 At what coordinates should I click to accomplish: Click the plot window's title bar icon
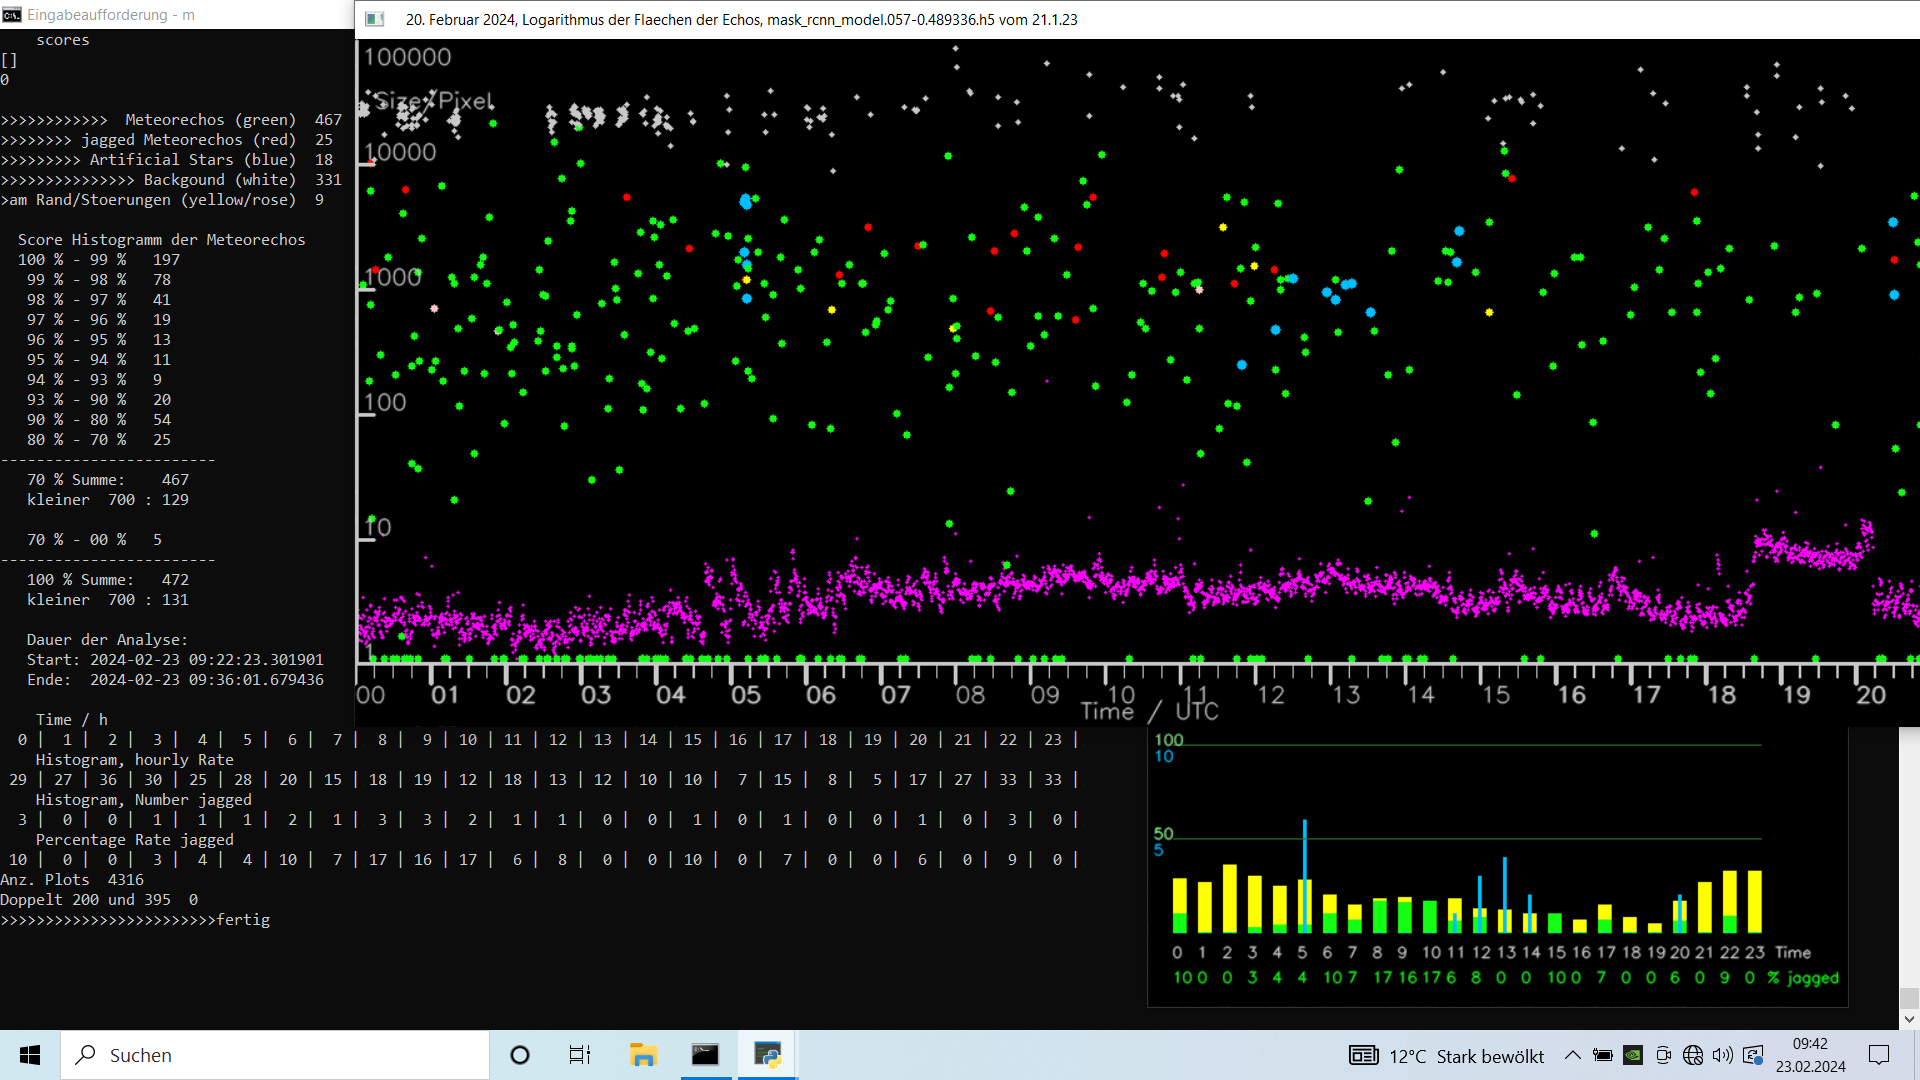[x=375, y=19]
